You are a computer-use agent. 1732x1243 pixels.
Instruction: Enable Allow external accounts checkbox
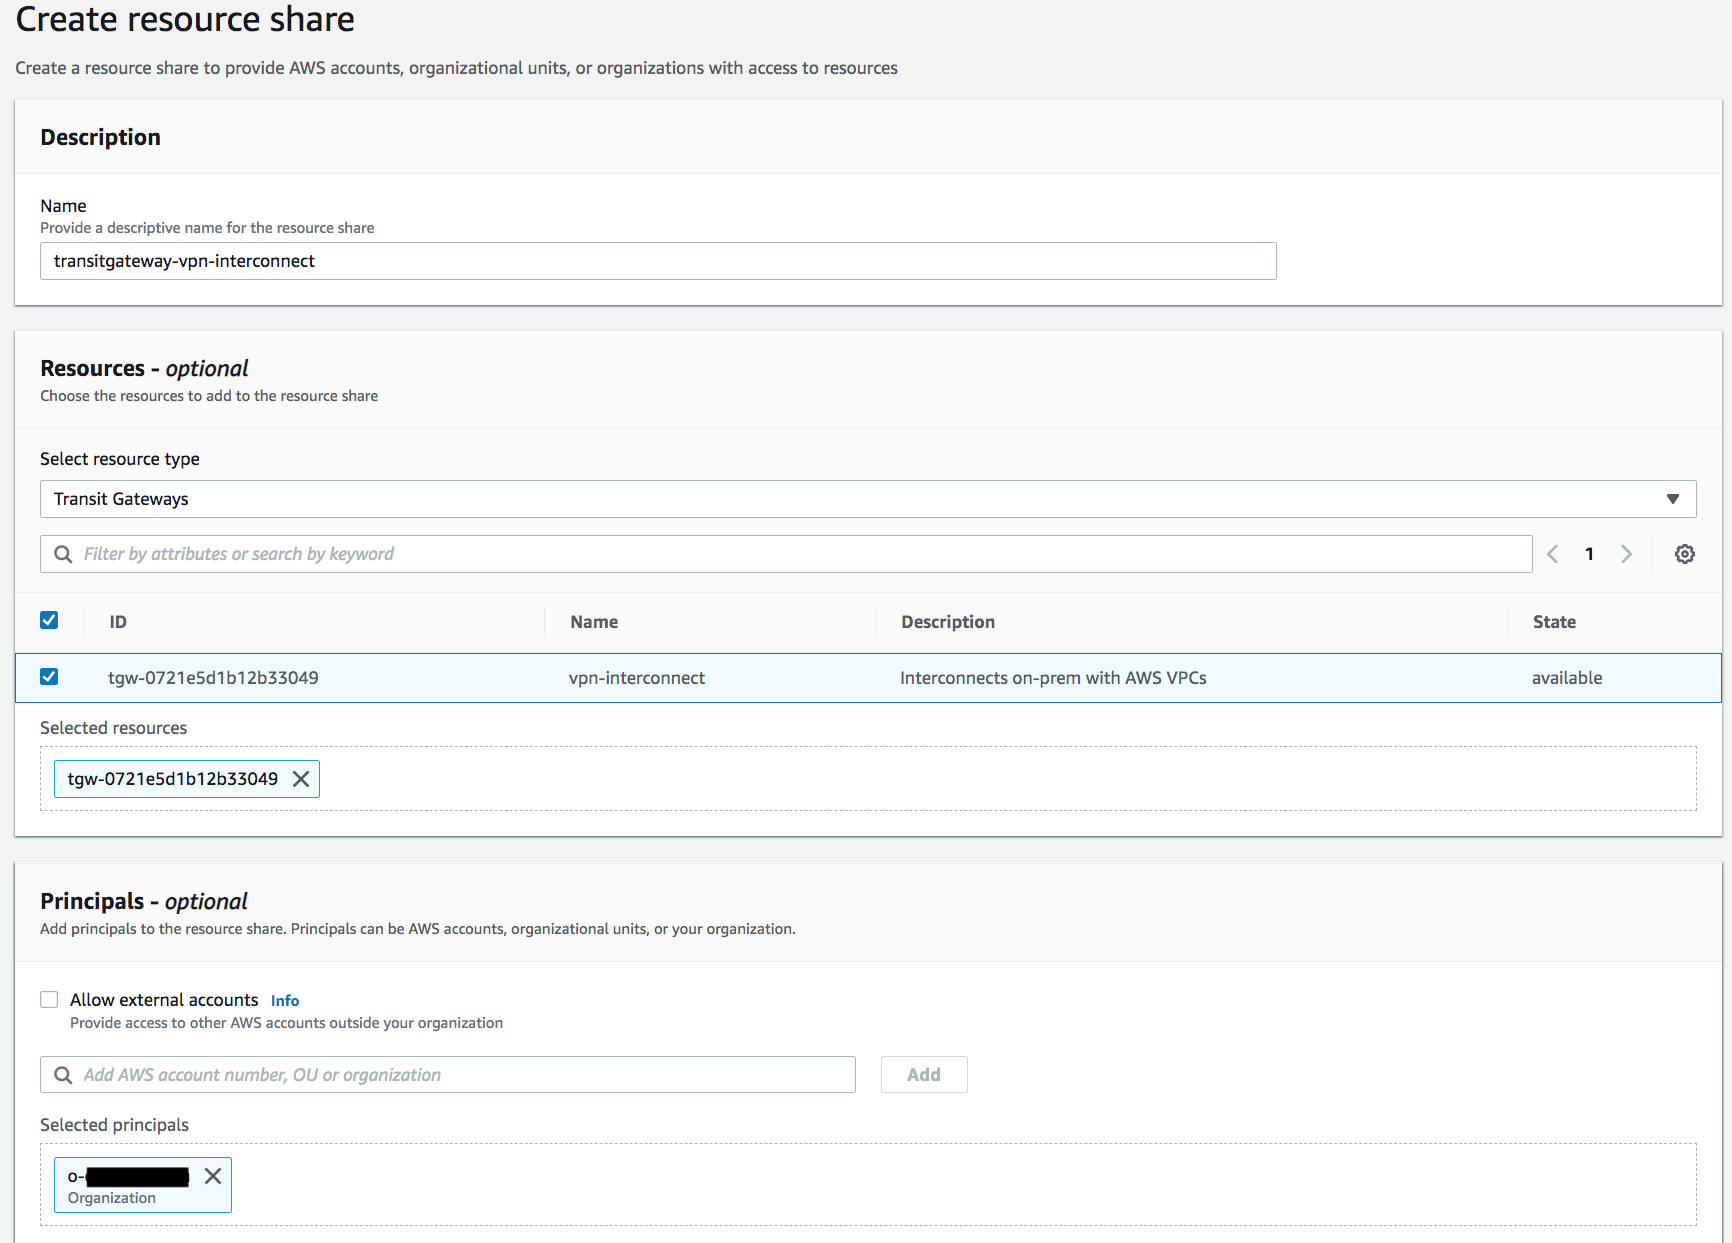click(49, 1000)
